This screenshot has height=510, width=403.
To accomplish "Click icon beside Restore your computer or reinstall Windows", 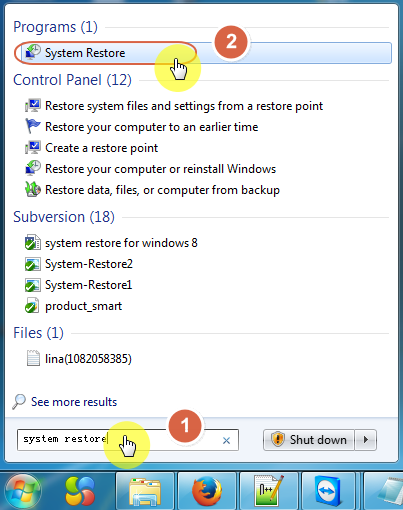I will point(33,168).
